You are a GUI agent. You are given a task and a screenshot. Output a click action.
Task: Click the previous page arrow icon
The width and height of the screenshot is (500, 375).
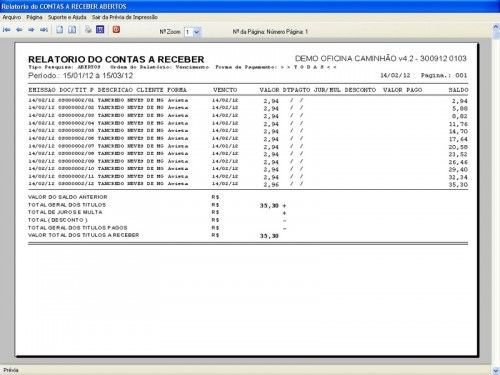click(x=19, y=30)
